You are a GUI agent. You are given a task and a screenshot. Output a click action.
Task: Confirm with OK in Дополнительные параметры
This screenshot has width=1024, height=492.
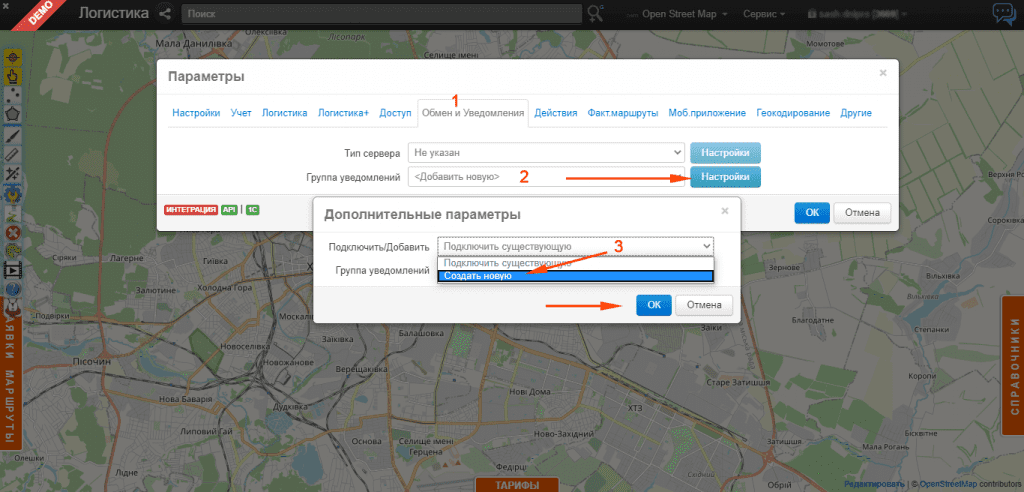click(x=654, y=304)
